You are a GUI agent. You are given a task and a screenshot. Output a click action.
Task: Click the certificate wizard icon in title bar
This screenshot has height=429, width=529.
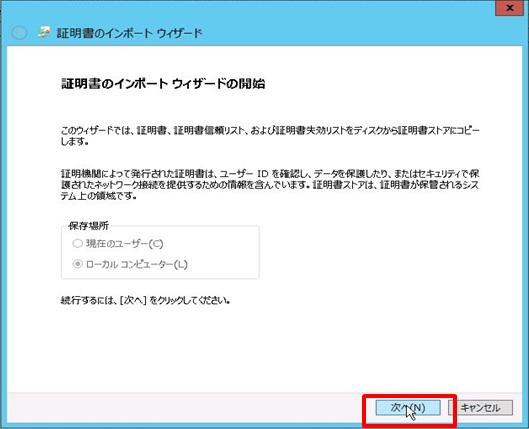[x=44, y=33]
